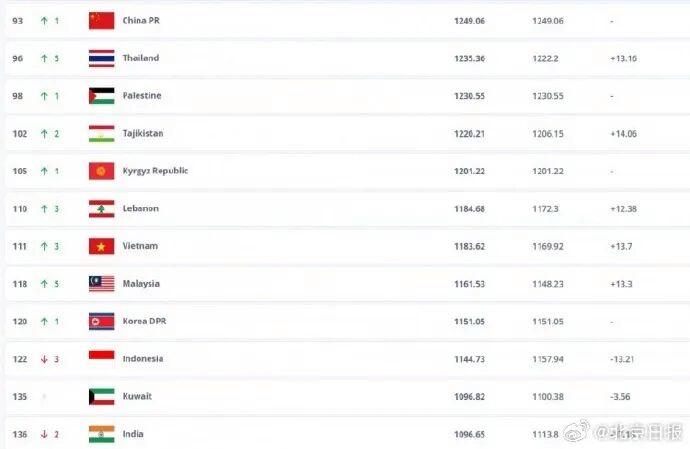690x449 pixels.
Task: Click Thailand's green up arrow
Action: (44, 58)
